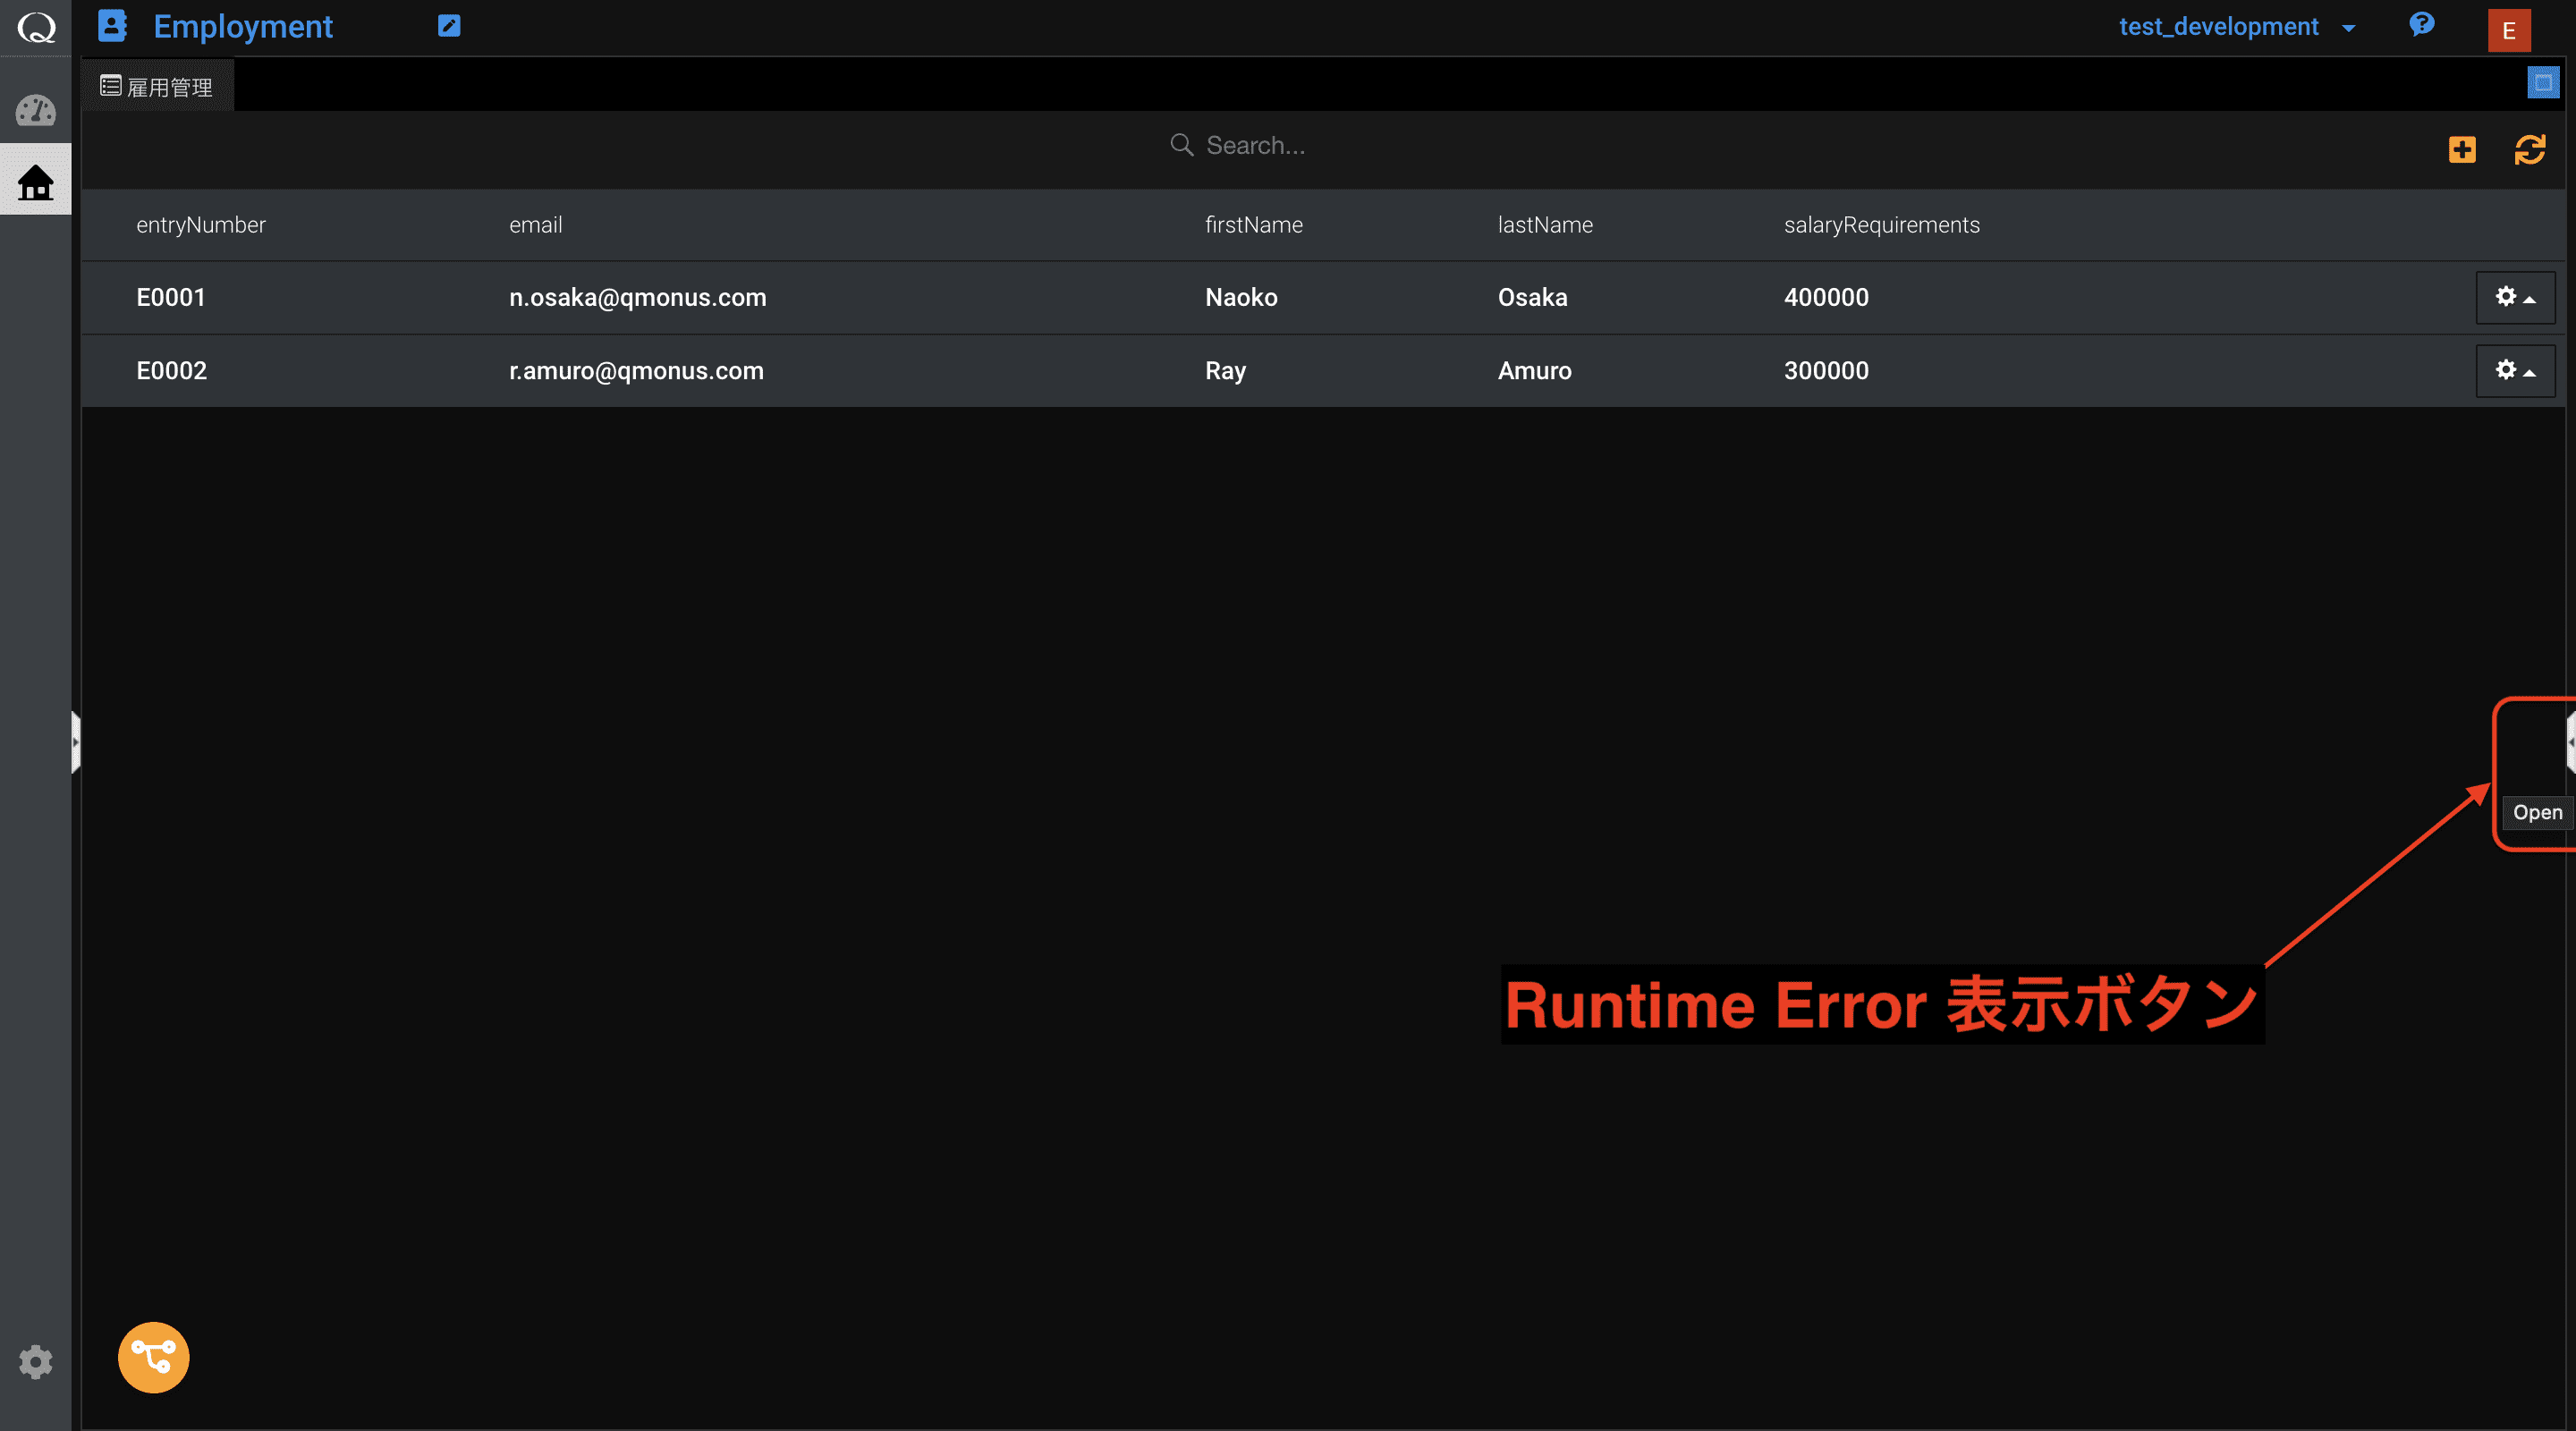
Task: Click the Amuro last name cell
Action: click(x=1534, y=371)
